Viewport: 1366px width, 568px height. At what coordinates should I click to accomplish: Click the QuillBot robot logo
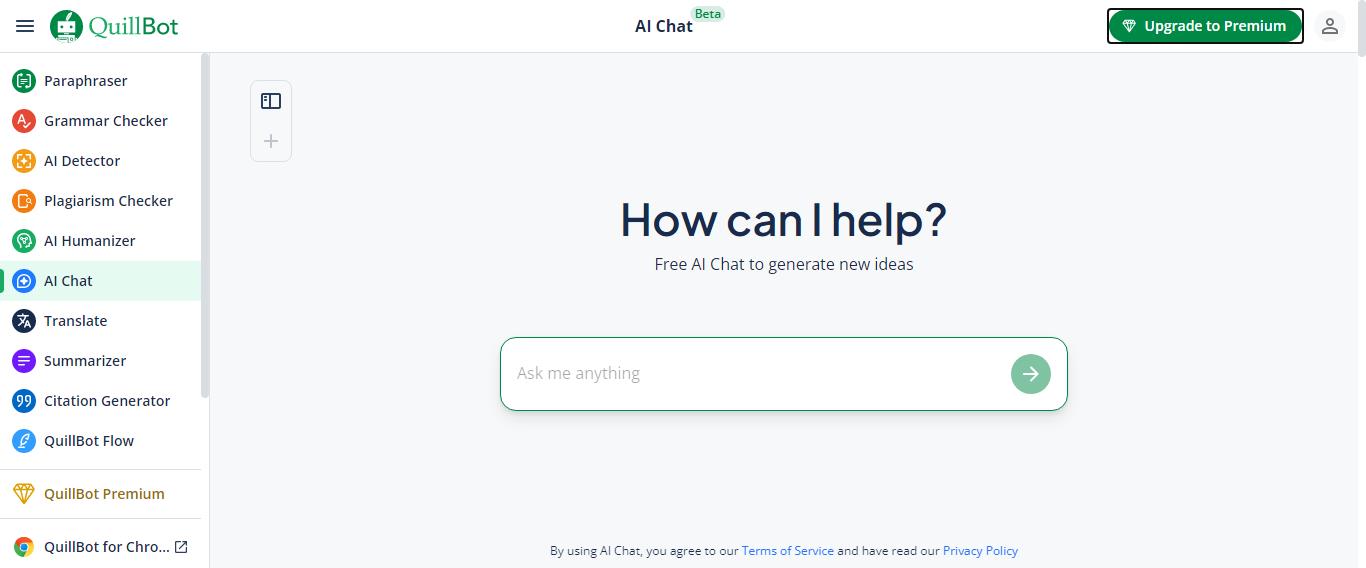click(x=67, y=26)
